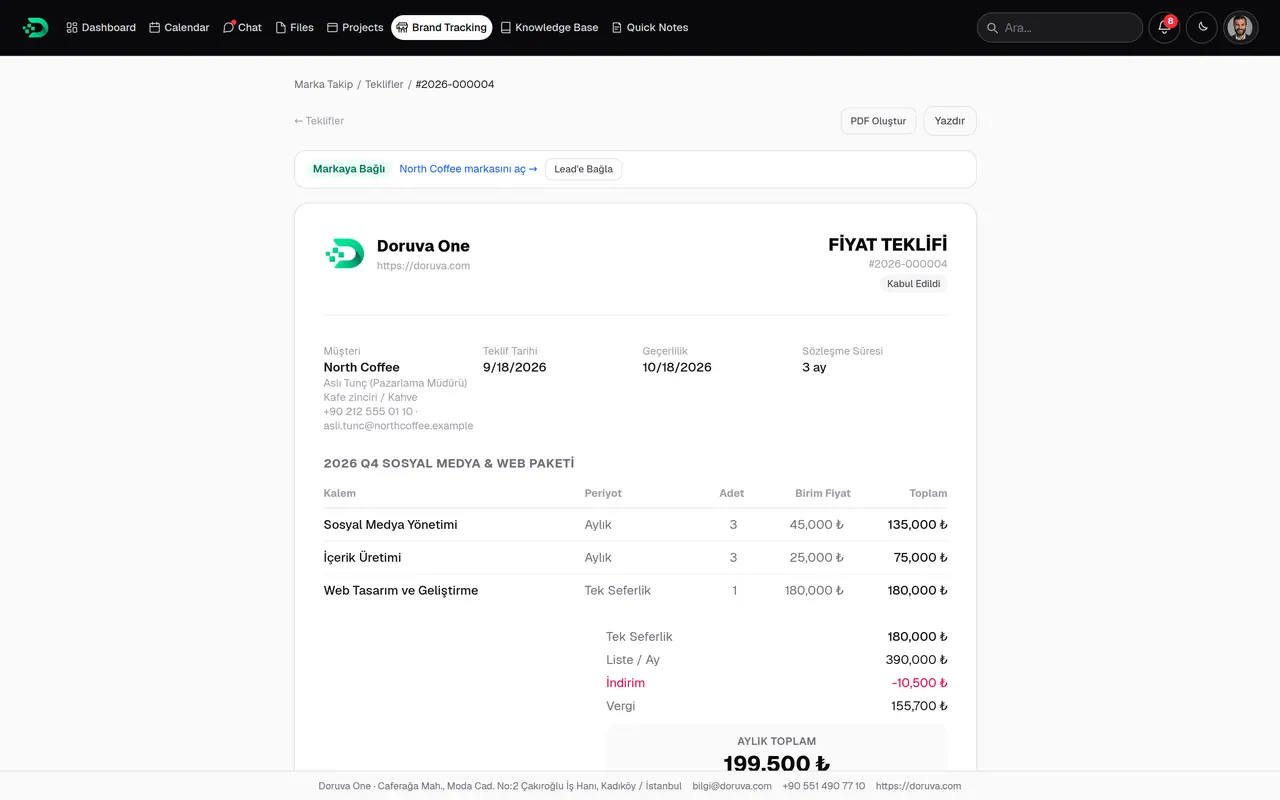Image resolution: width=1280 pixels, height=800 pixels.
Task: Click the Vergi amount 155,700 ₺
Action: [x=919, y=706]
